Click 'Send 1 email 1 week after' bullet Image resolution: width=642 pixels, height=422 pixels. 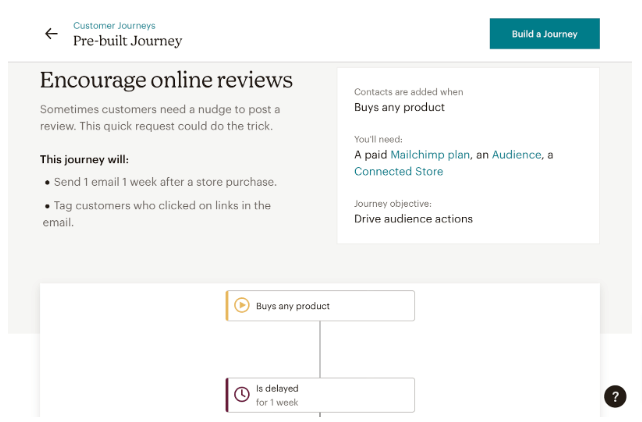160,182
